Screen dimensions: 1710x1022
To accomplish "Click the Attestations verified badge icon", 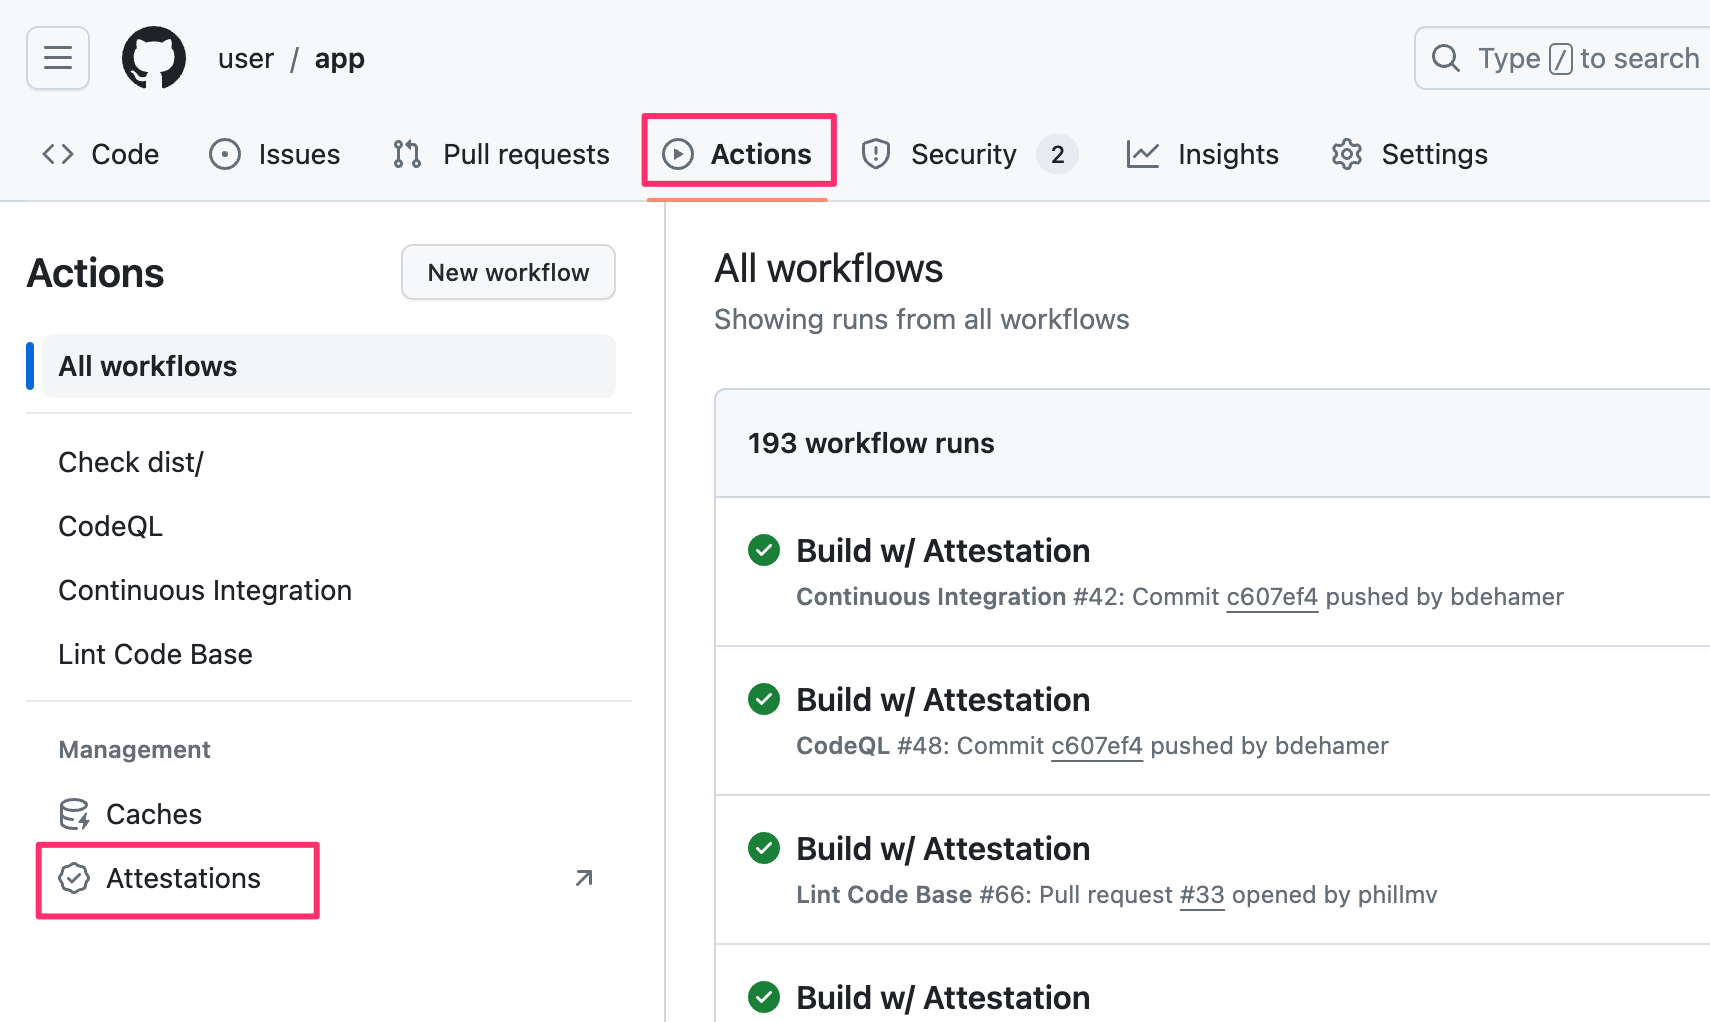I will coord(75,878).
